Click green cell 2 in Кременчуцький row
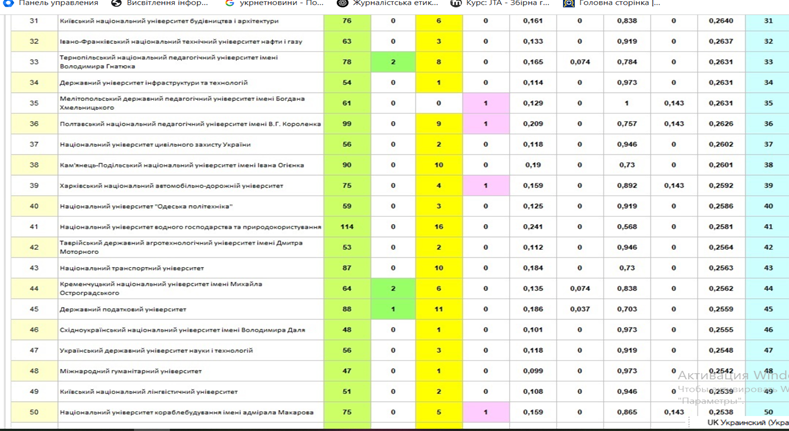The width and height of the screenshot is (789, 431). [393, 289]
